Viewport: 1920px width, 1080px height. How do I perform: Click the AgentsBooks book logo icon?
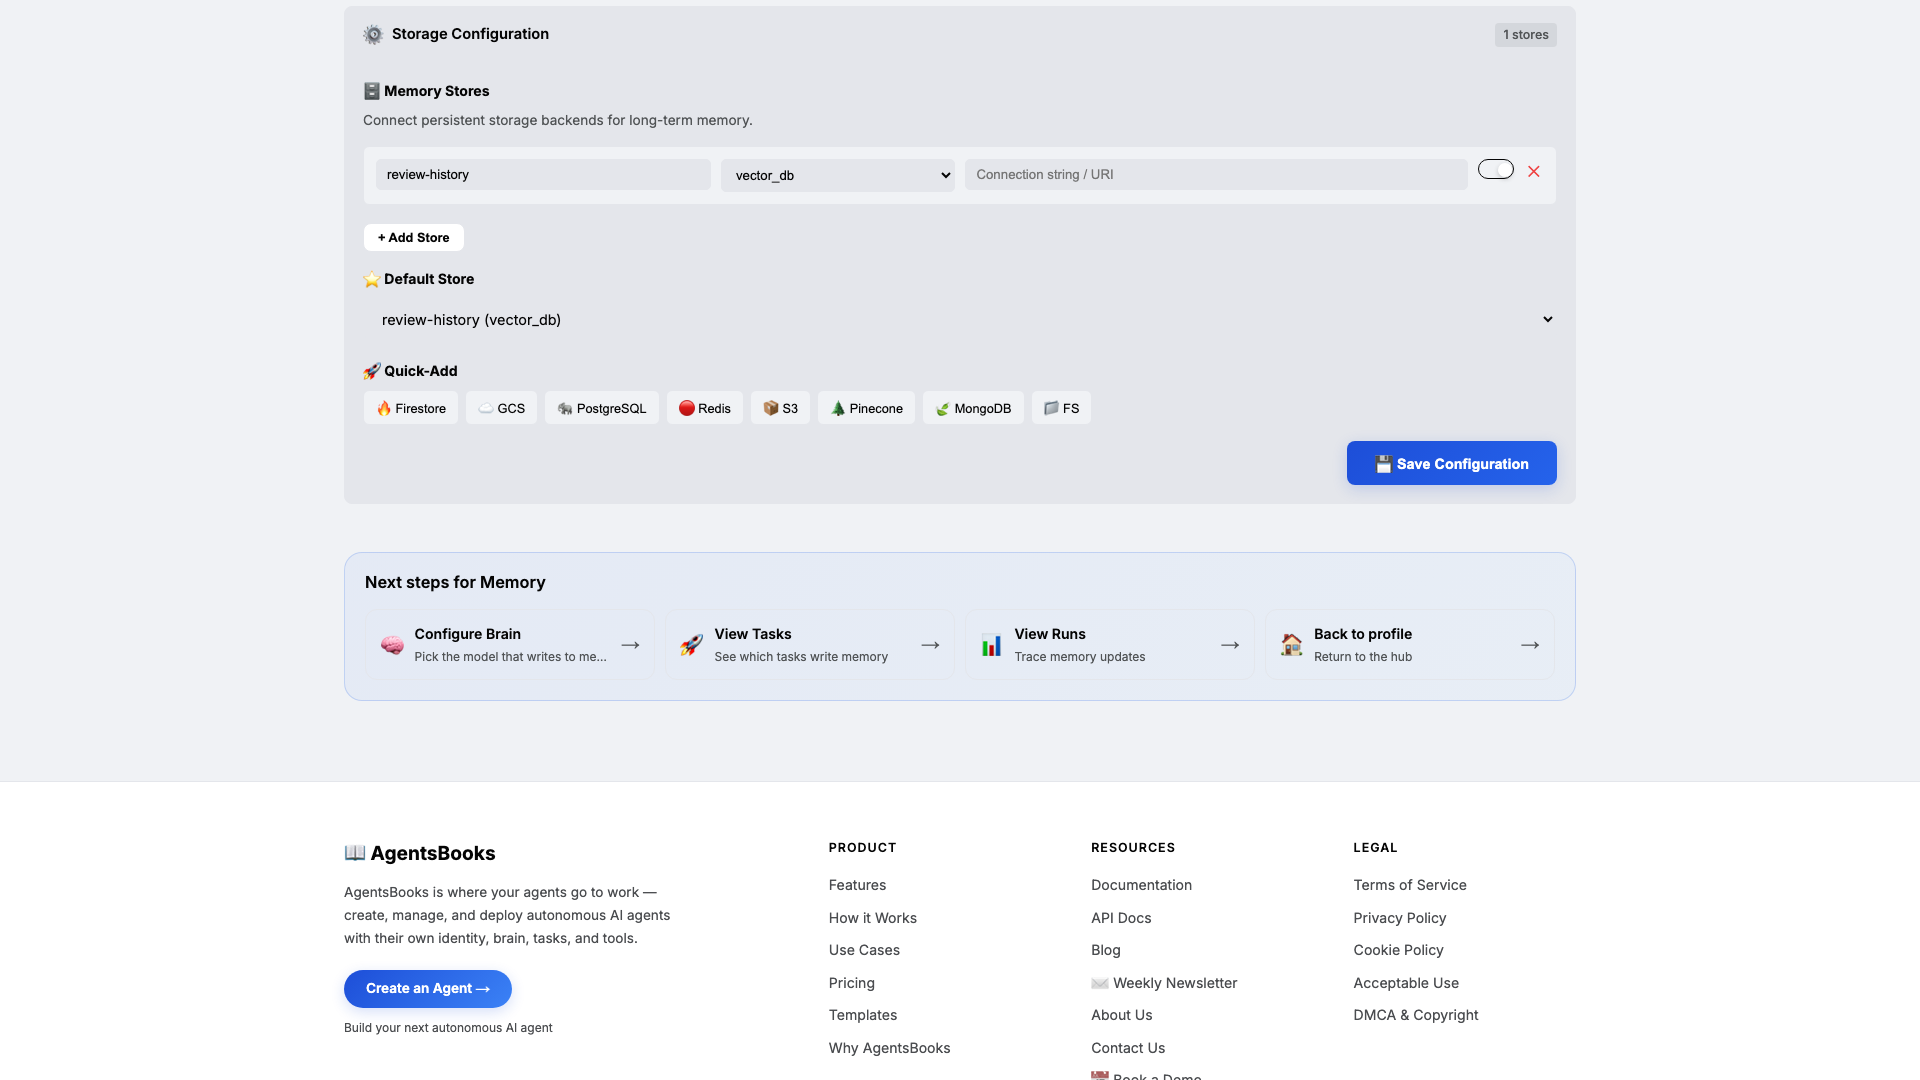[x=355, y=853]
